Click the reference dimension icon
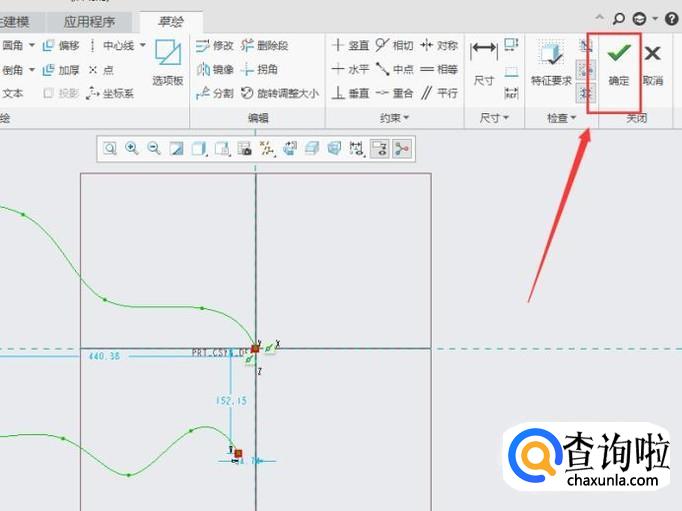 [x=511, y=93]
